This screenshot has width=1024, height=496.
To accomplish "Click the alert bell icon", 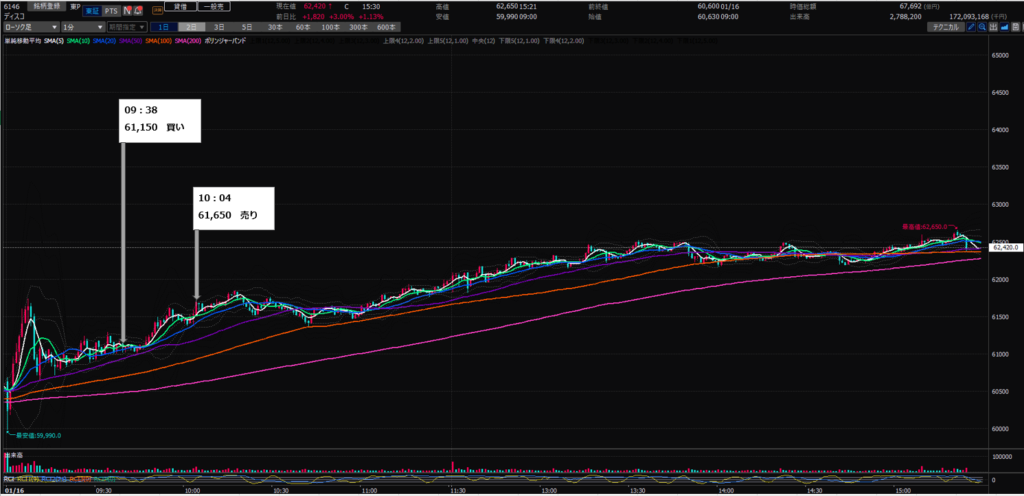I will point(138,10).
